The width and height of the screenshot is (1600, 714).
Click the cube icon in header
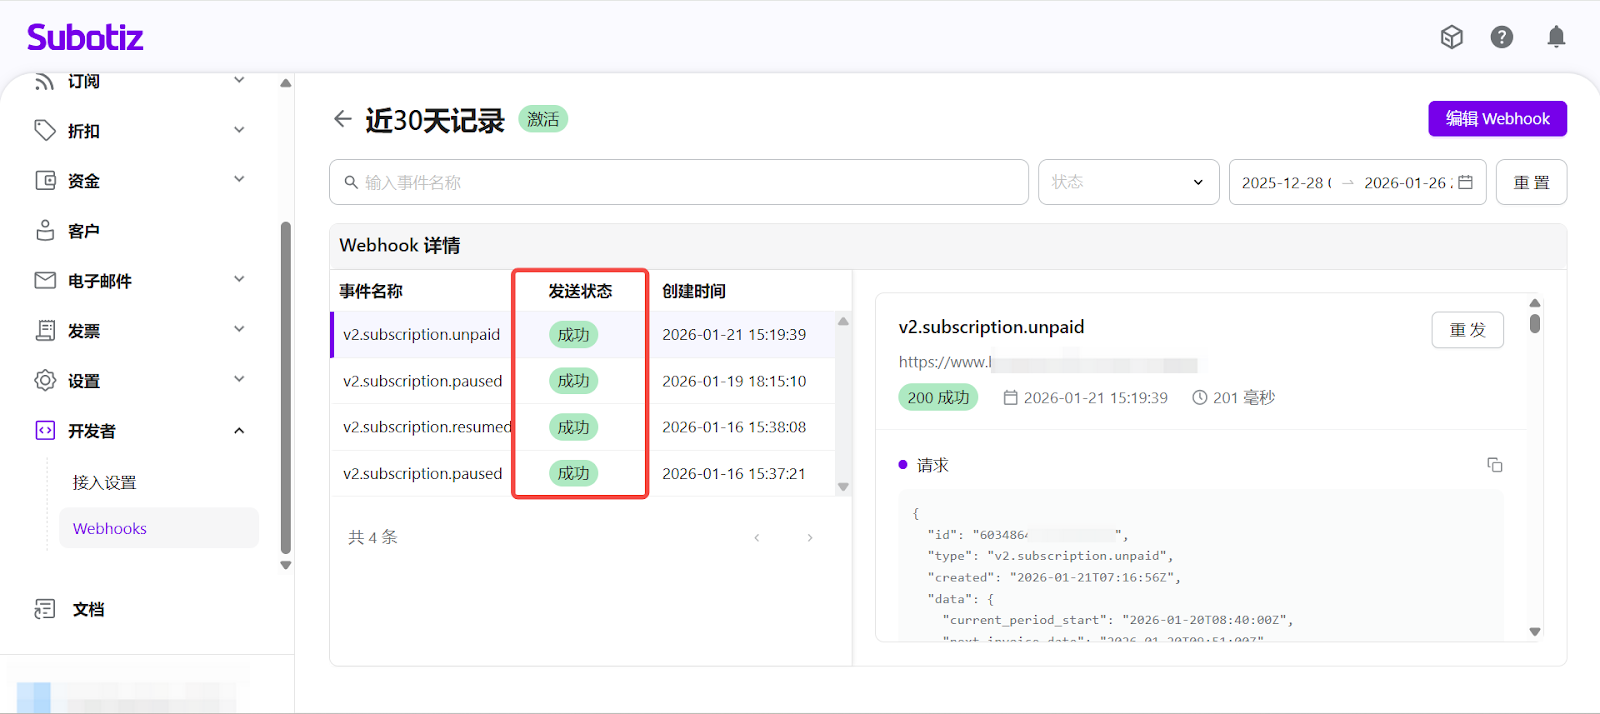1451,38
